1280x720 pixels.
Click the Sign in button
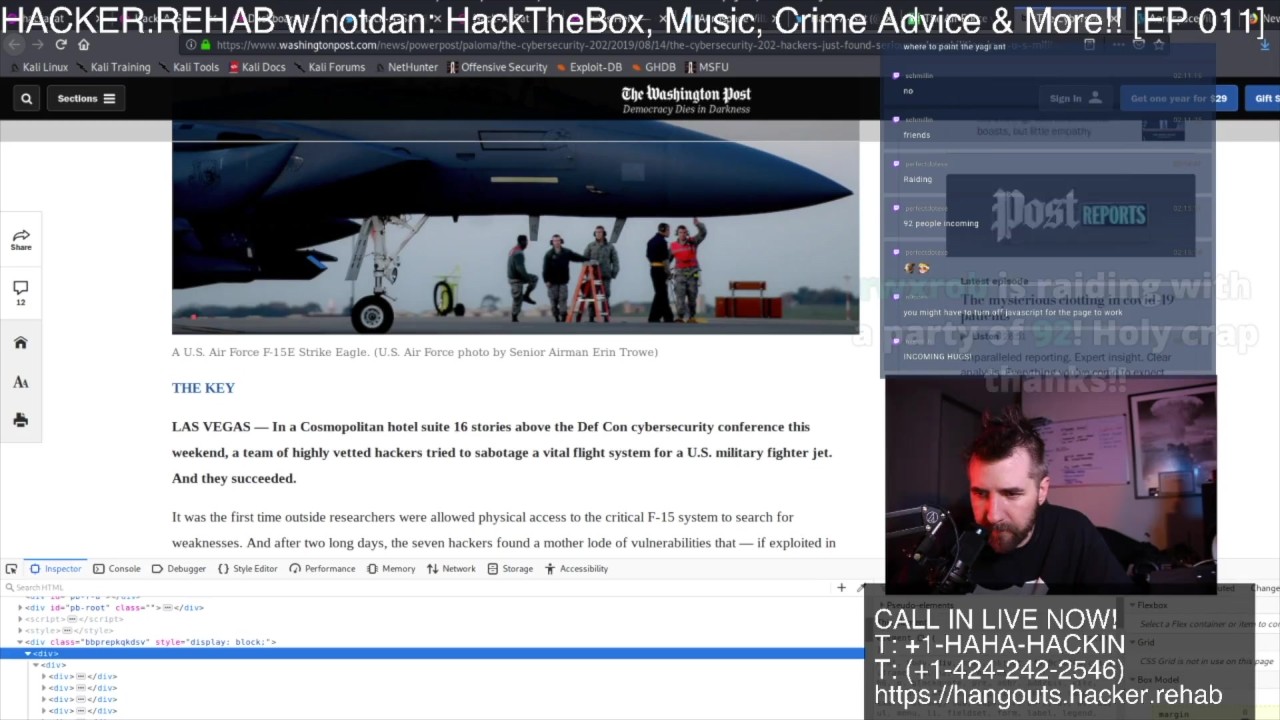(1076, 98)
